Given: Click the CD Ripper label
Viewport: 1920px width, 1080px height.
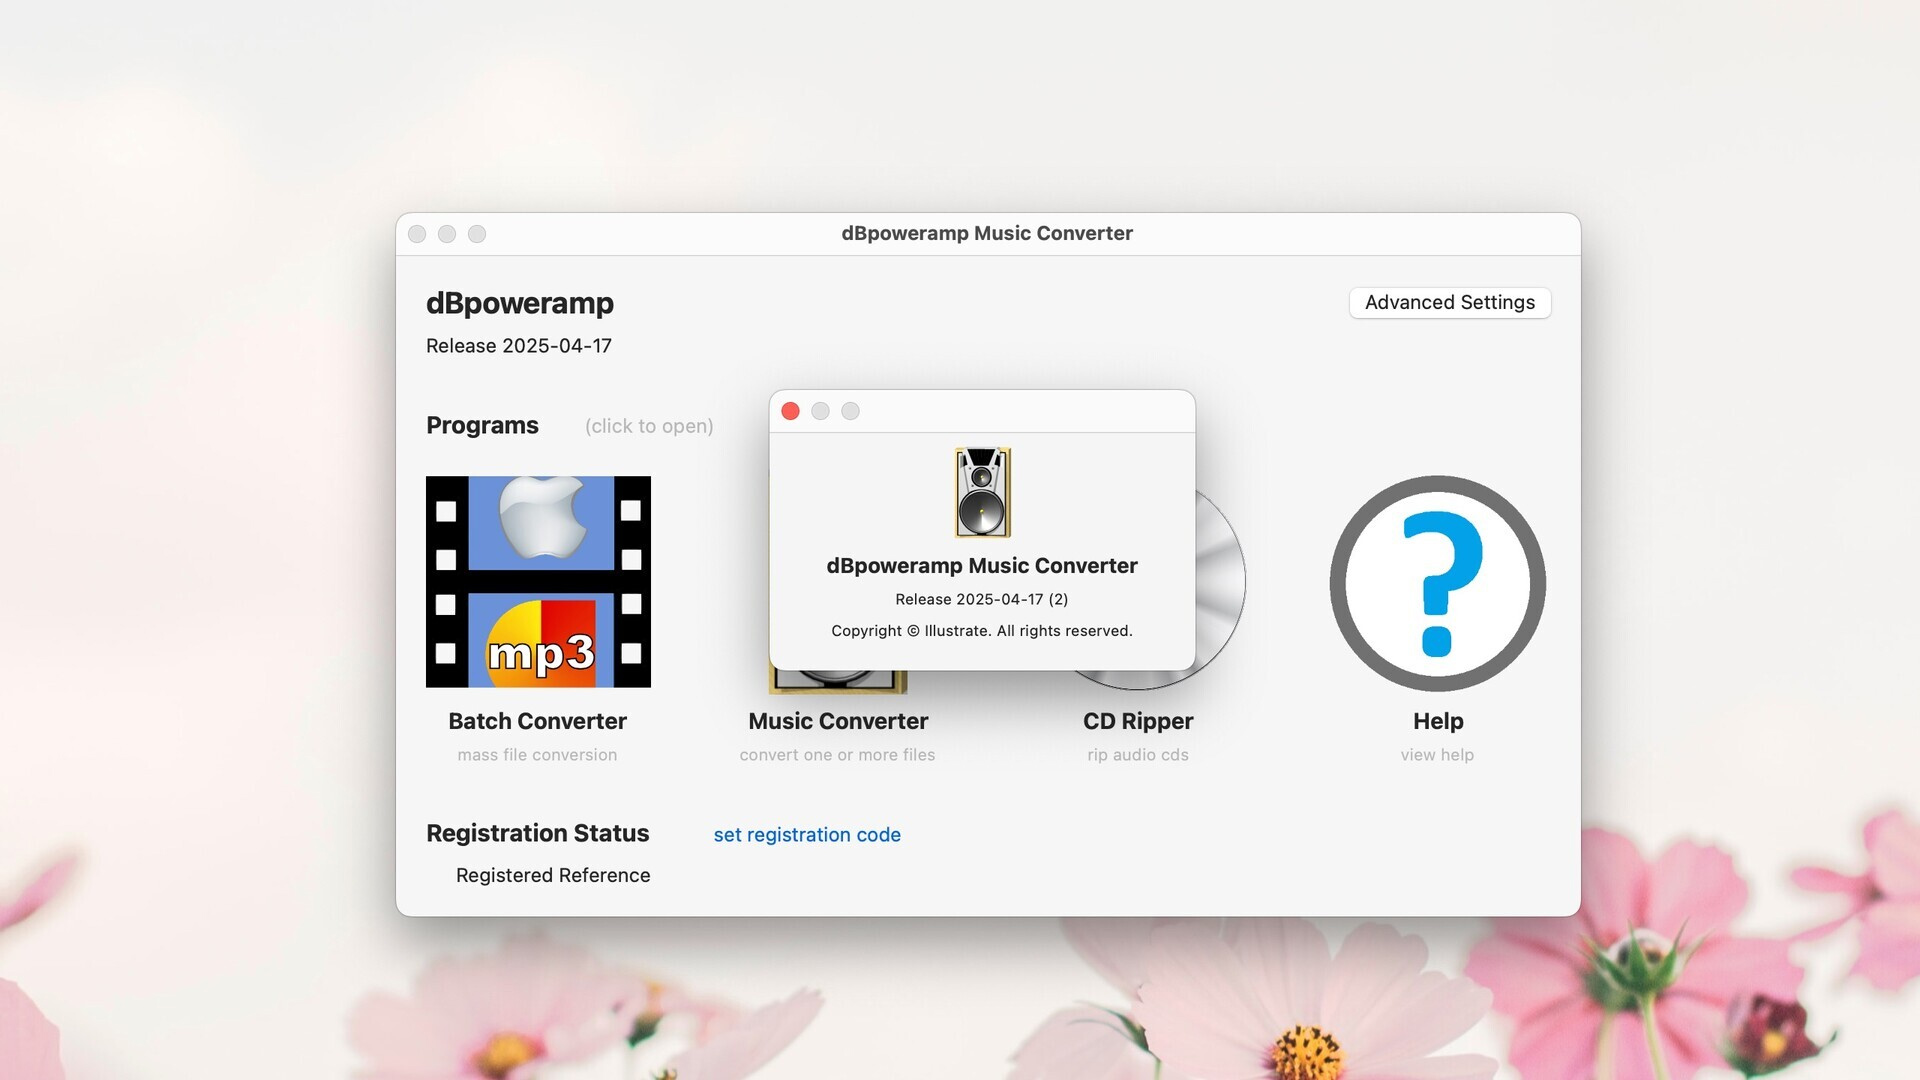Looking at the screenshot, I should point(1138,720).
